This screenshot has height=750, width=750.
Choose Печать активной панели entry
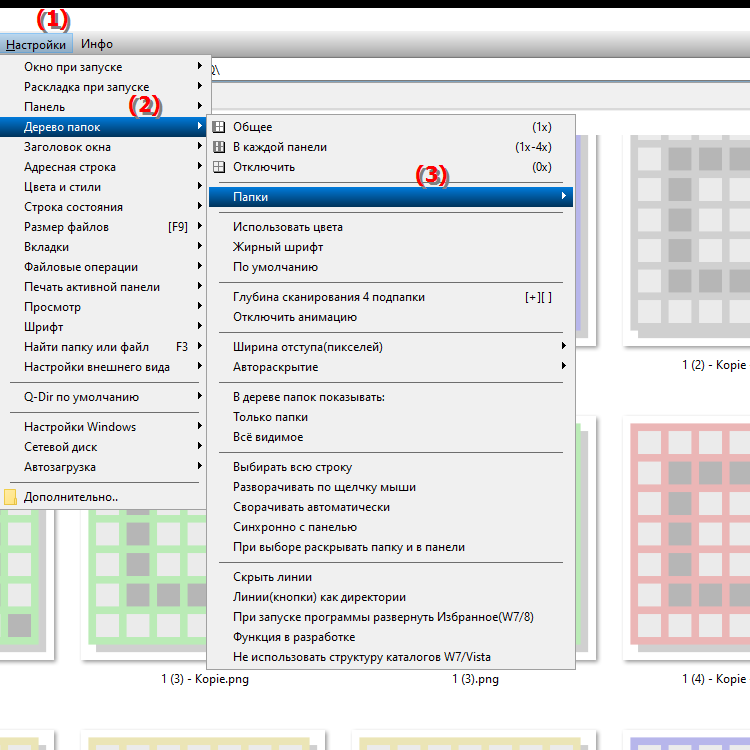click(103, 287)
